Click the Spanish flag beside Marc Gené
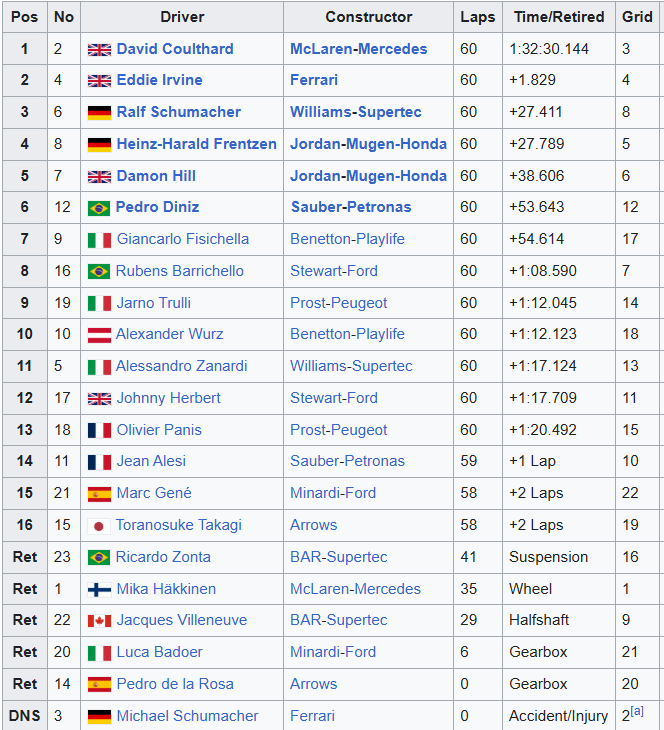This screenshot has height=730, width=664. click(99, 494)
